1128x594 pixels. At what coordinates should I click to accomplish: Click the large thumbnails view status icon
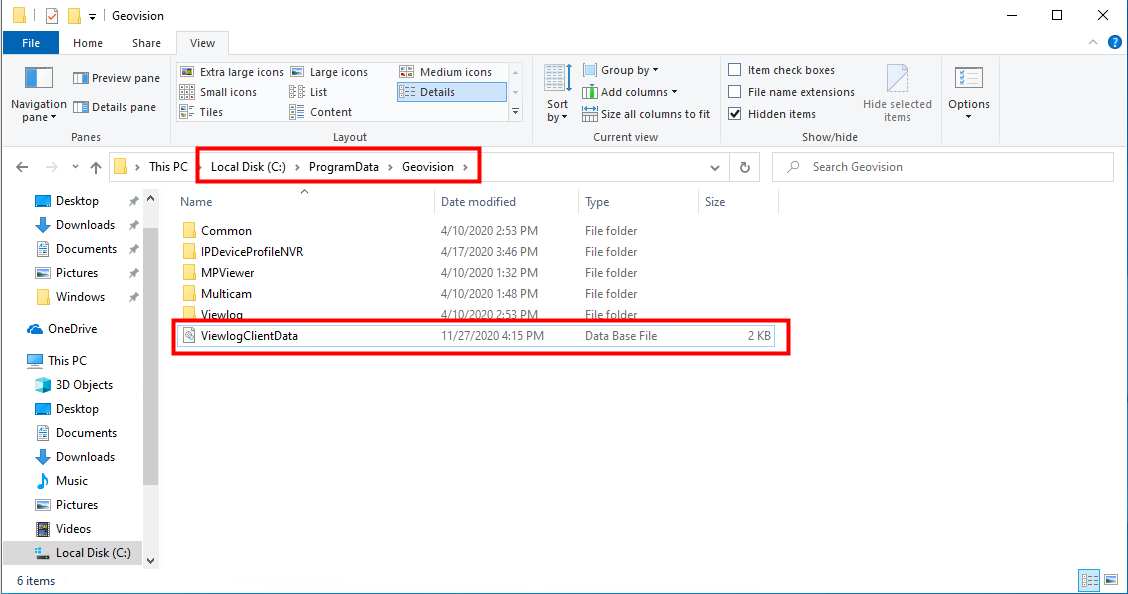coord(1111,580)
